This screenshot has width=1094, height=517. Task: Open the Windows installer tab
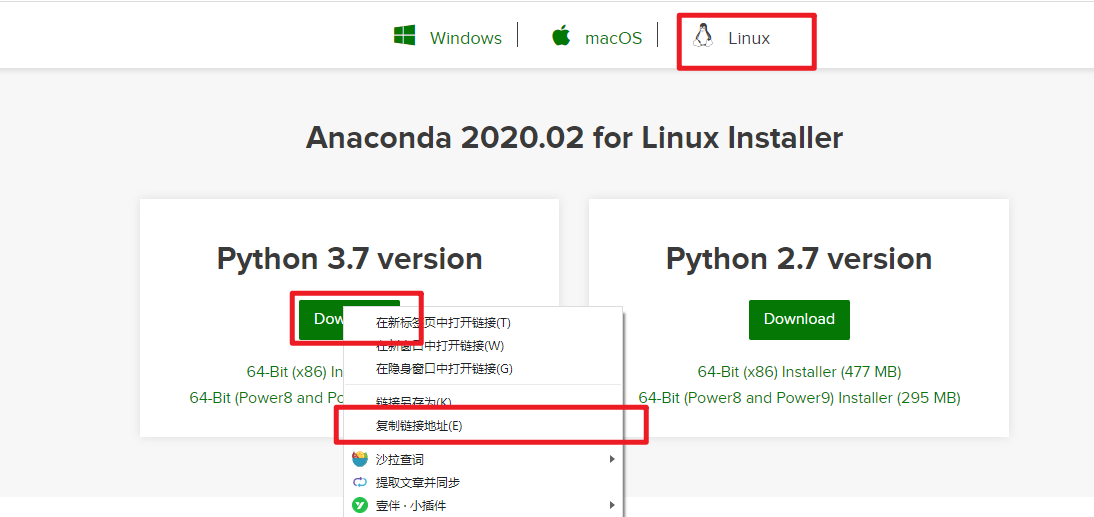[x=465, y=38]
